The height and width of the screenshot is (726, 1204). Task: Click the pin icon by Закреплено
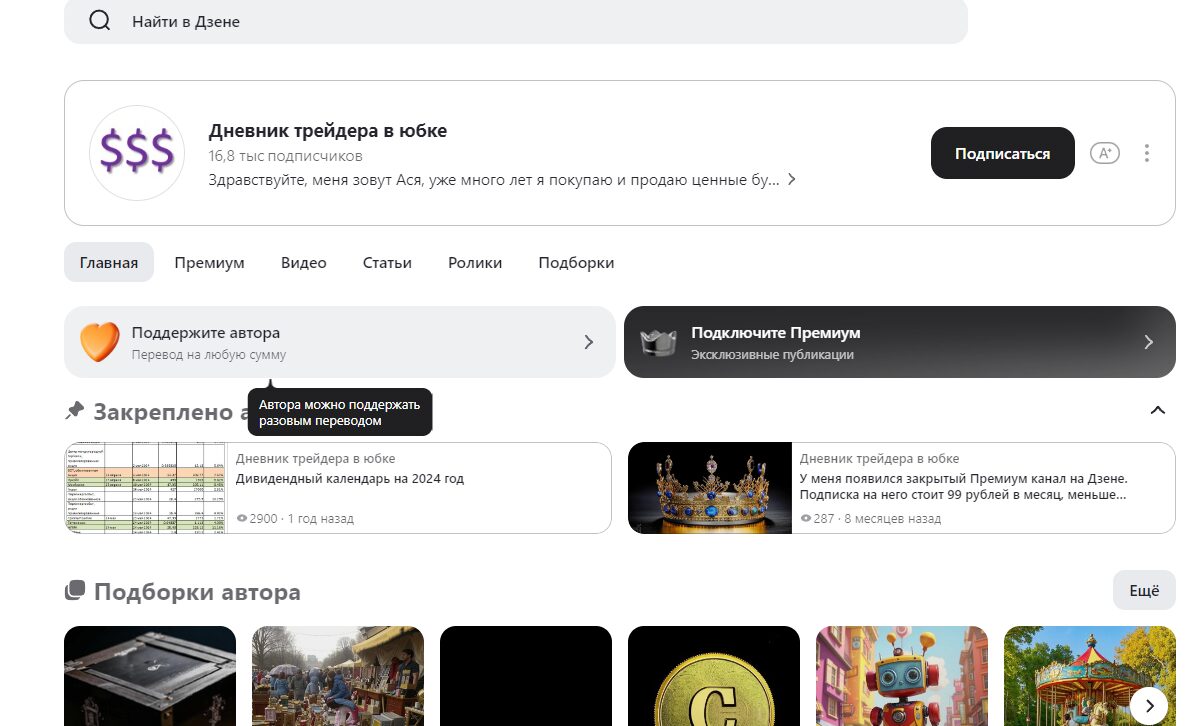pyautogui.click(x=74, y=410)
